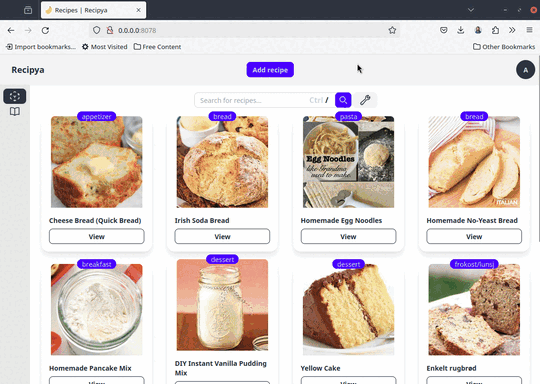Open the Most Visited bookmarks item
Image resolution: width=540 pixels, height=384 pixels.
tap(105, 47)
